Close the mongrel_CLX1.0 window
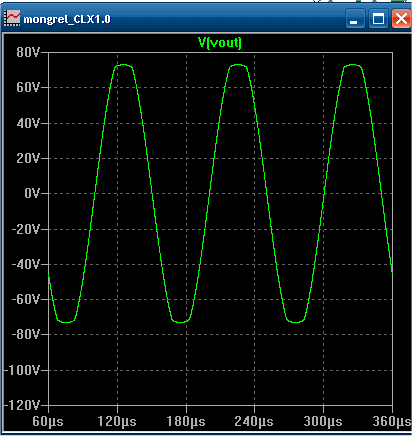 [401, 18]
